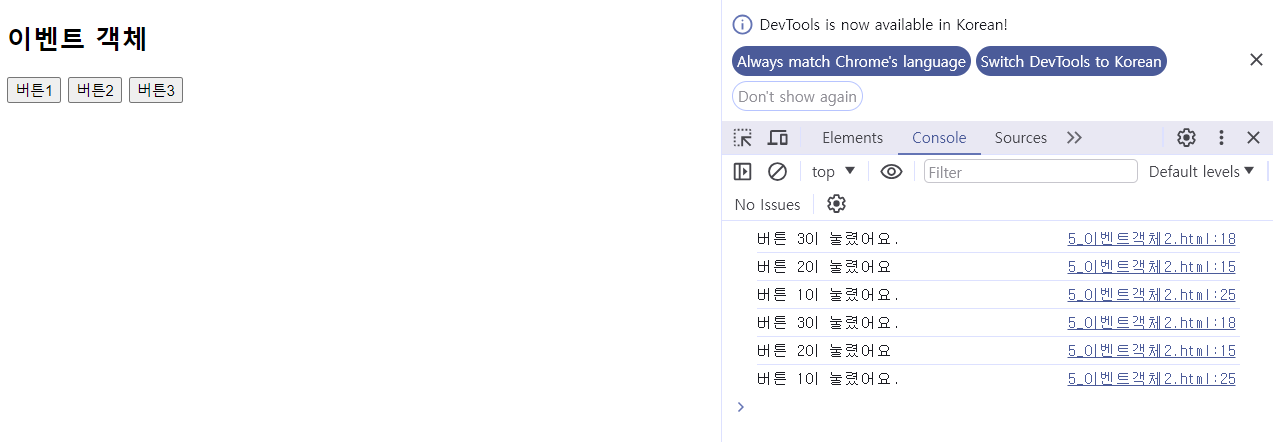The width and height of the screenshot is (1273, 442).
Task: Open the Default levels dropdown
Action: click(1201, 172)
